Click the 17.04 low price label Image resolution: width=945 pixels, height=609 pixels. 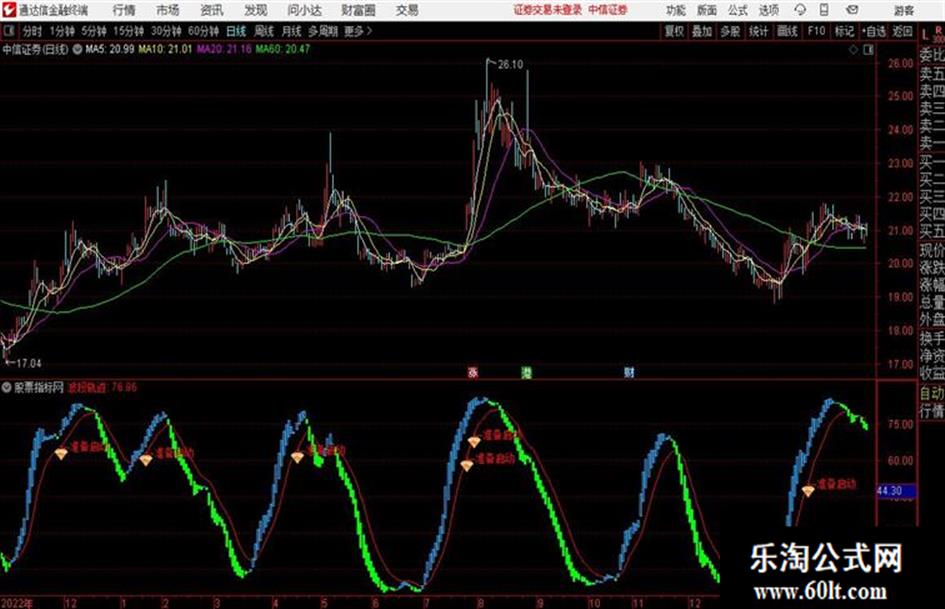(28, 364)
